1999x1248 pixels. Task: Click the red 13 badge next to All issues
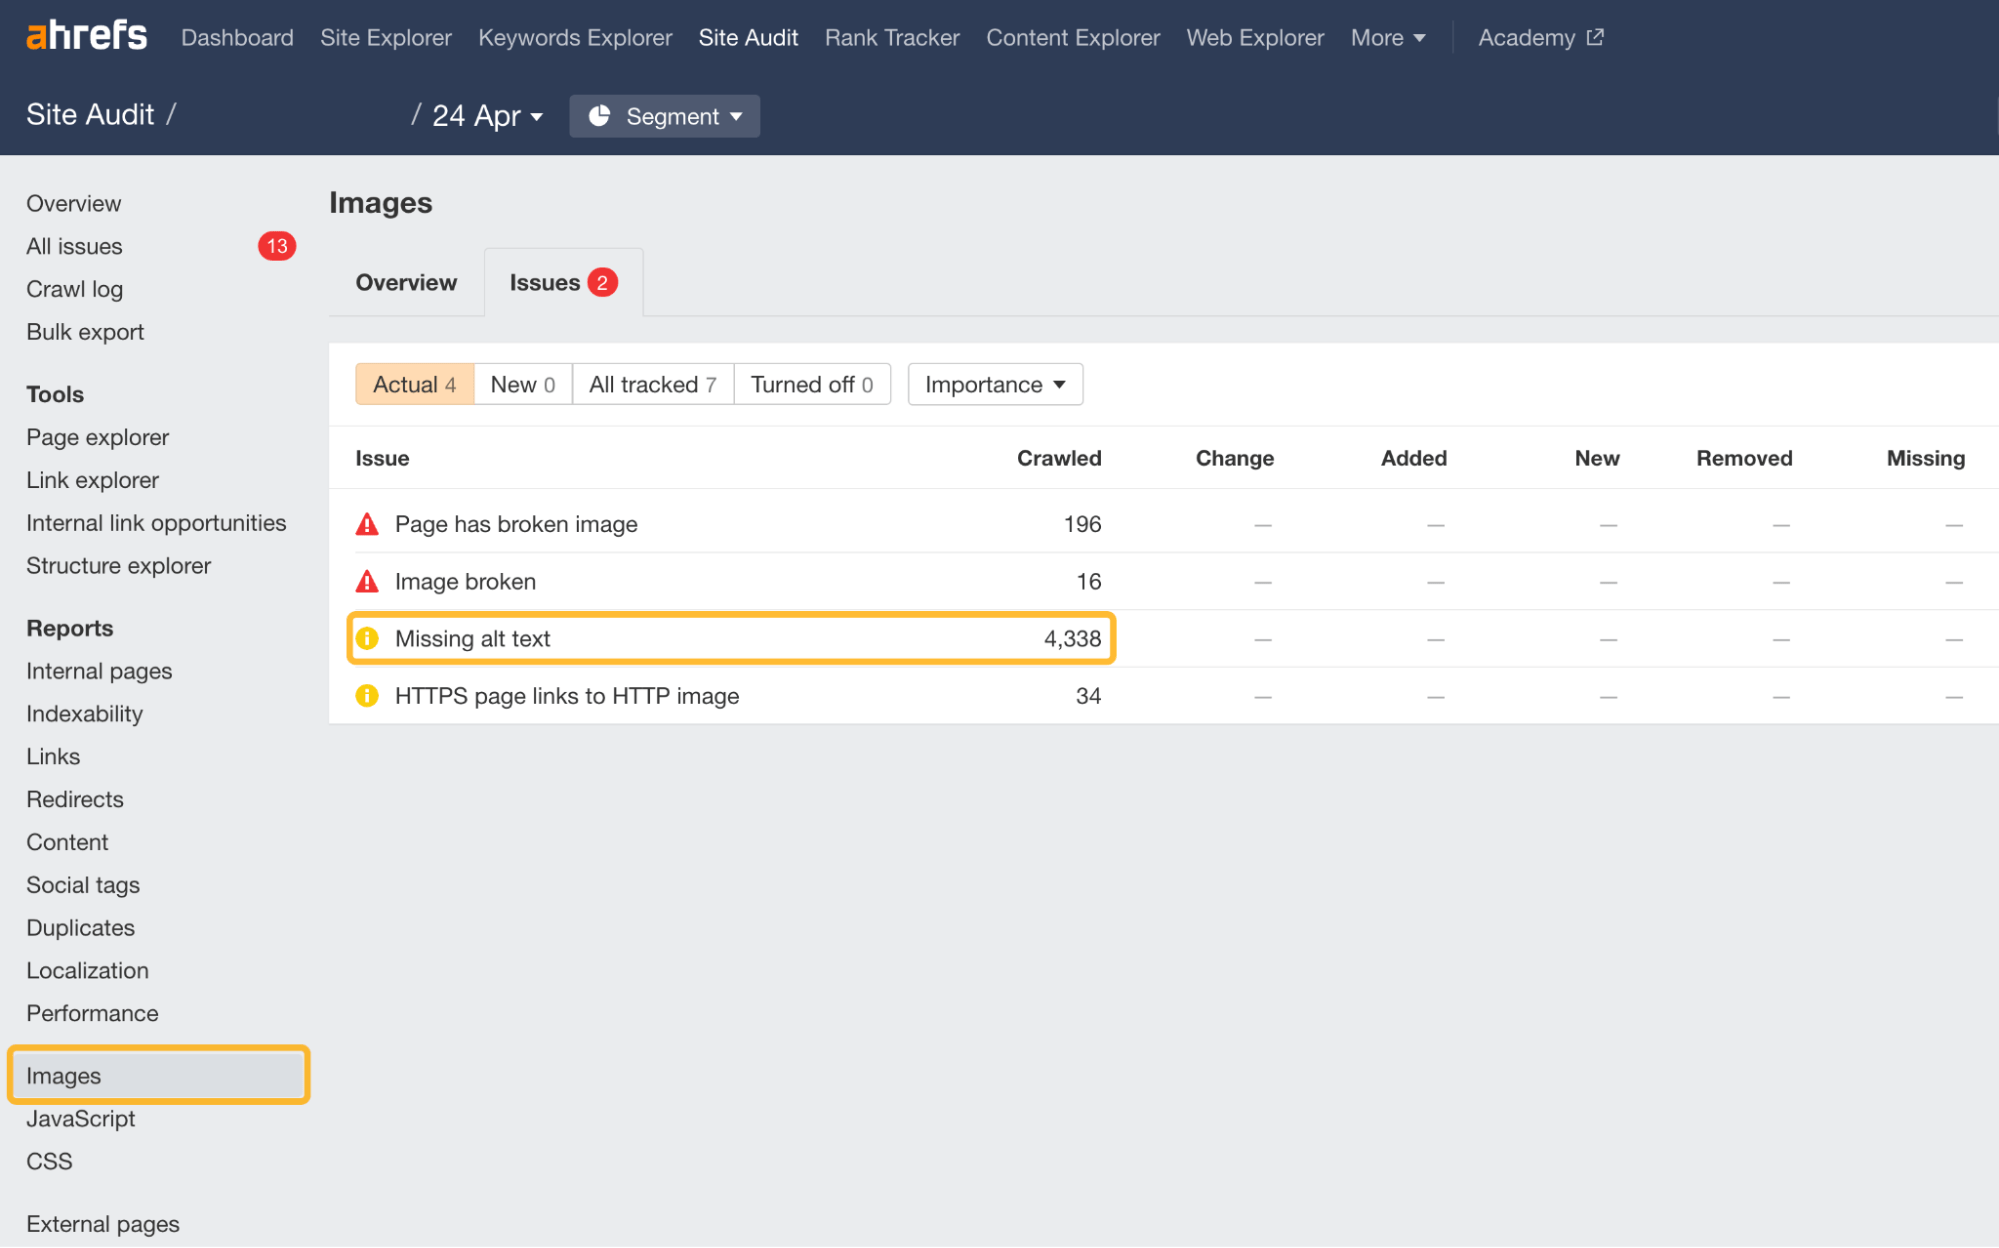coord(277,246)
